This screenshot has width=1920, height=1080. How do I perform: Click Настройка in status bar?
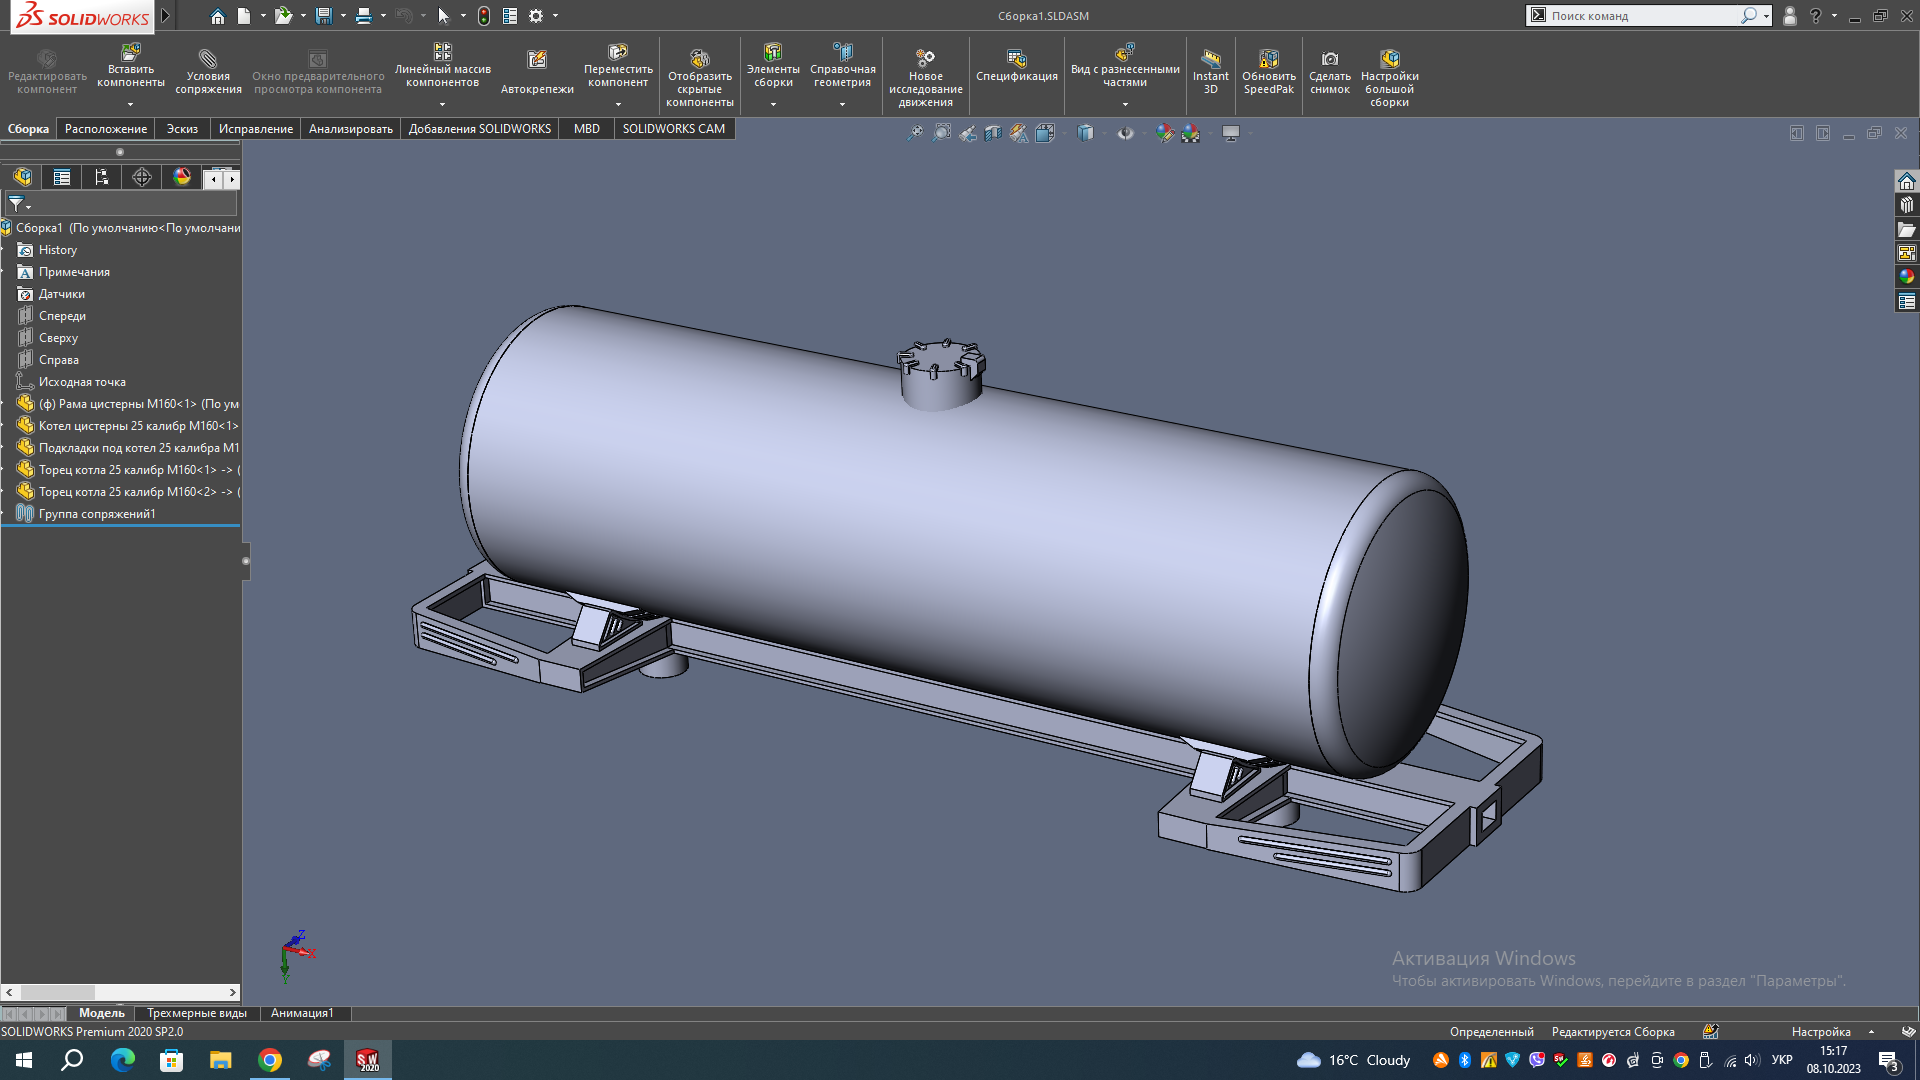[1820, 1032]
